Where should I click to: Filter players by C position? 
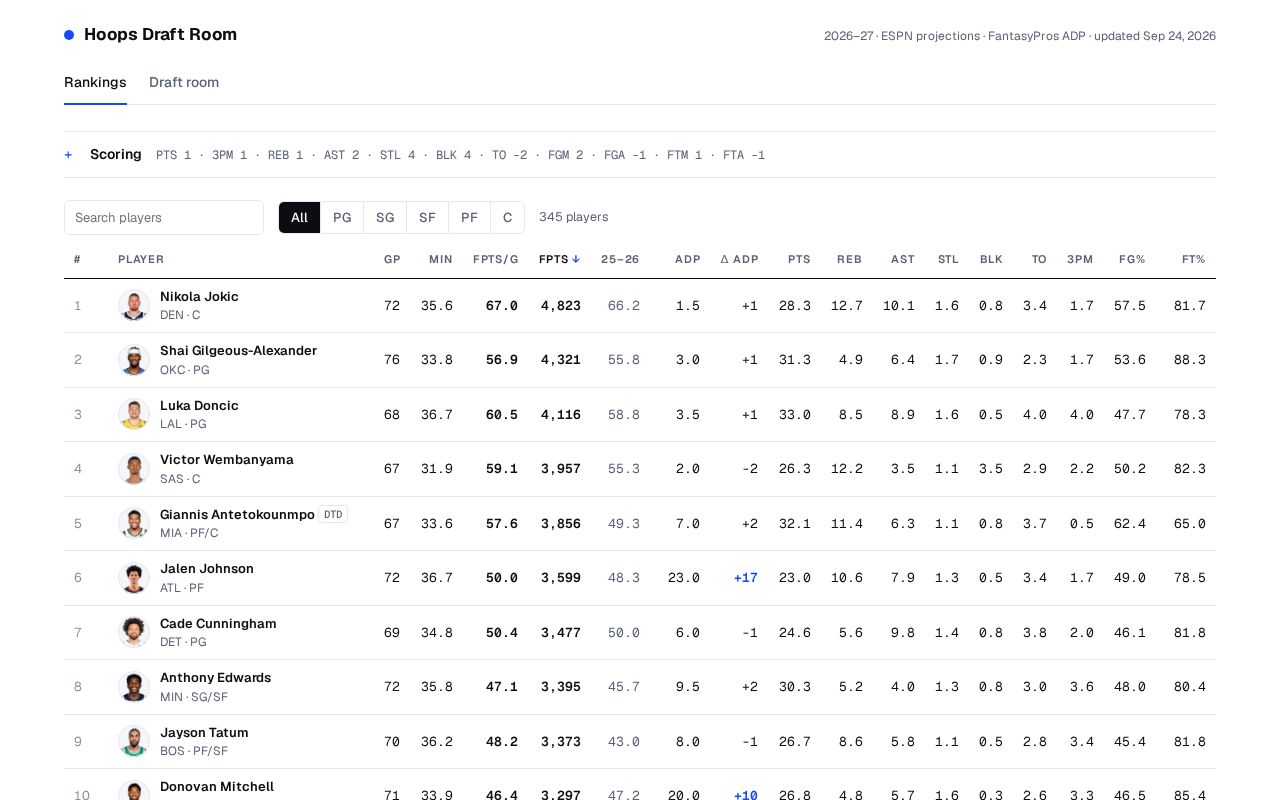point(507,217)
